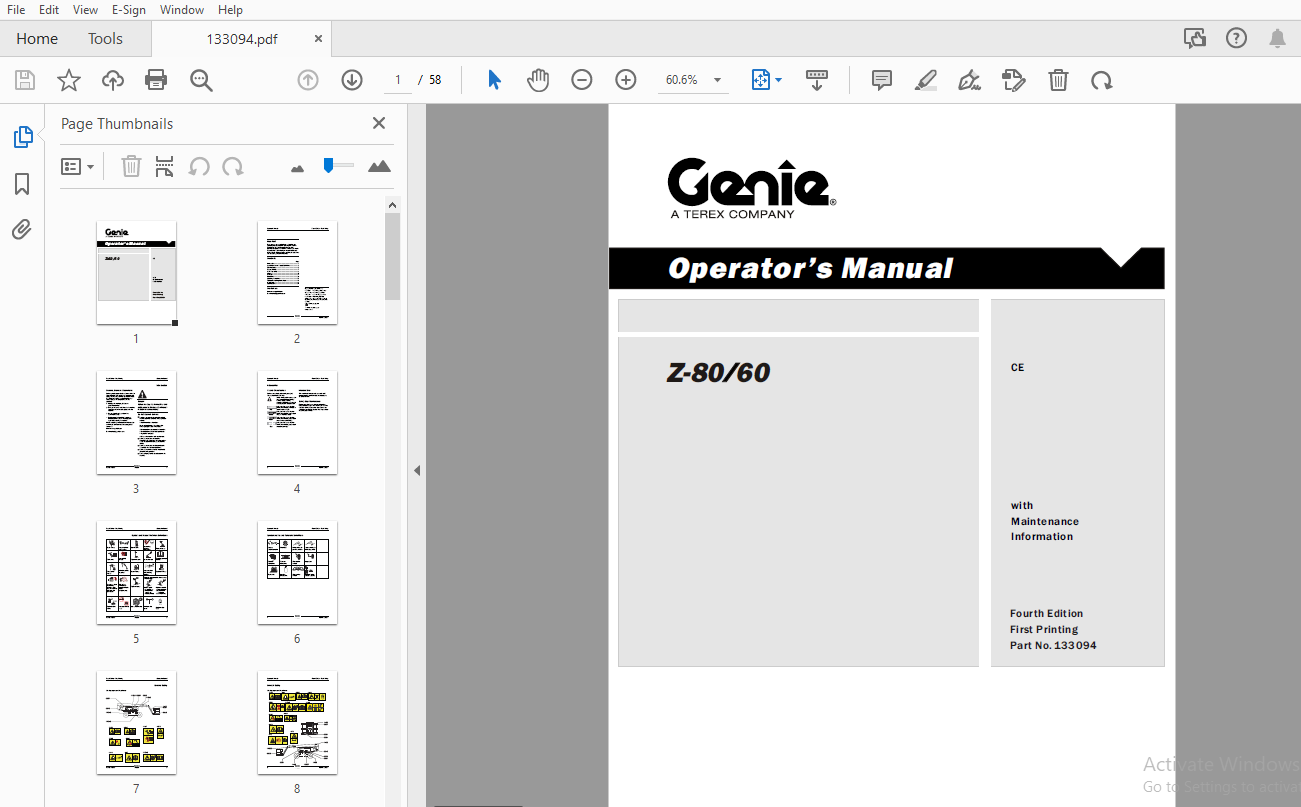Activate the selection arrow tool
The image size is (1301, 807).
494,80
